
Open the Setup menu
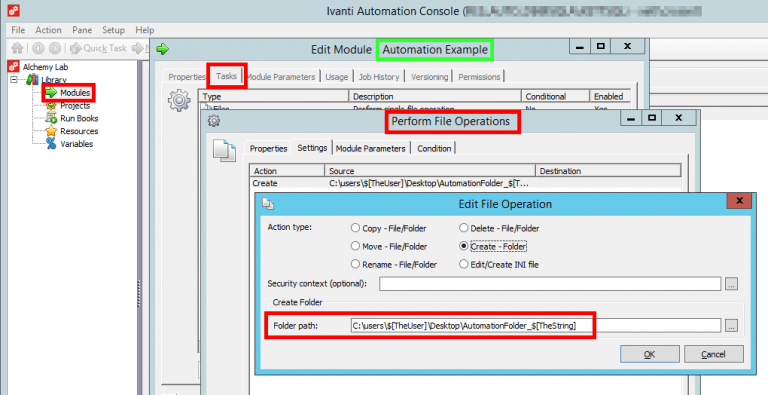[x=113, y=30]
